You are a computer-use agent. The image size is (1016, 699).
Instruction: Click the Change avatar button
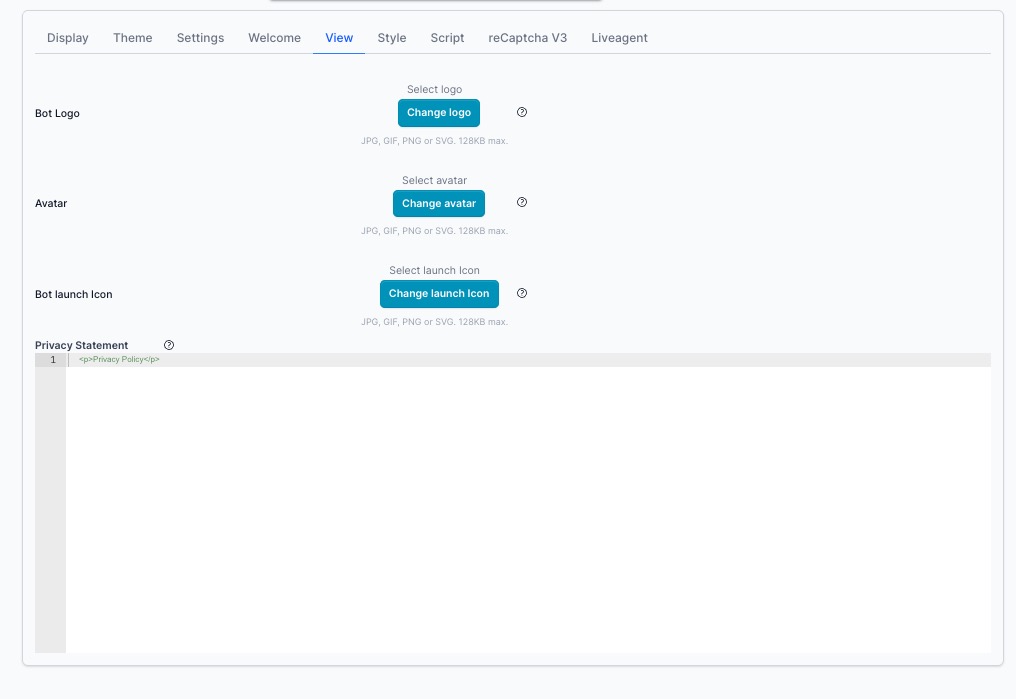(438, 203)
